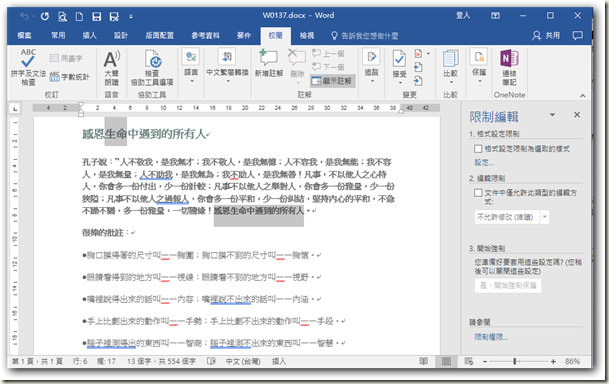609x384 pixels.
Task: Open Print Preview from quick access toolbar
Action: pyautogui.click(x=62, y=16)
